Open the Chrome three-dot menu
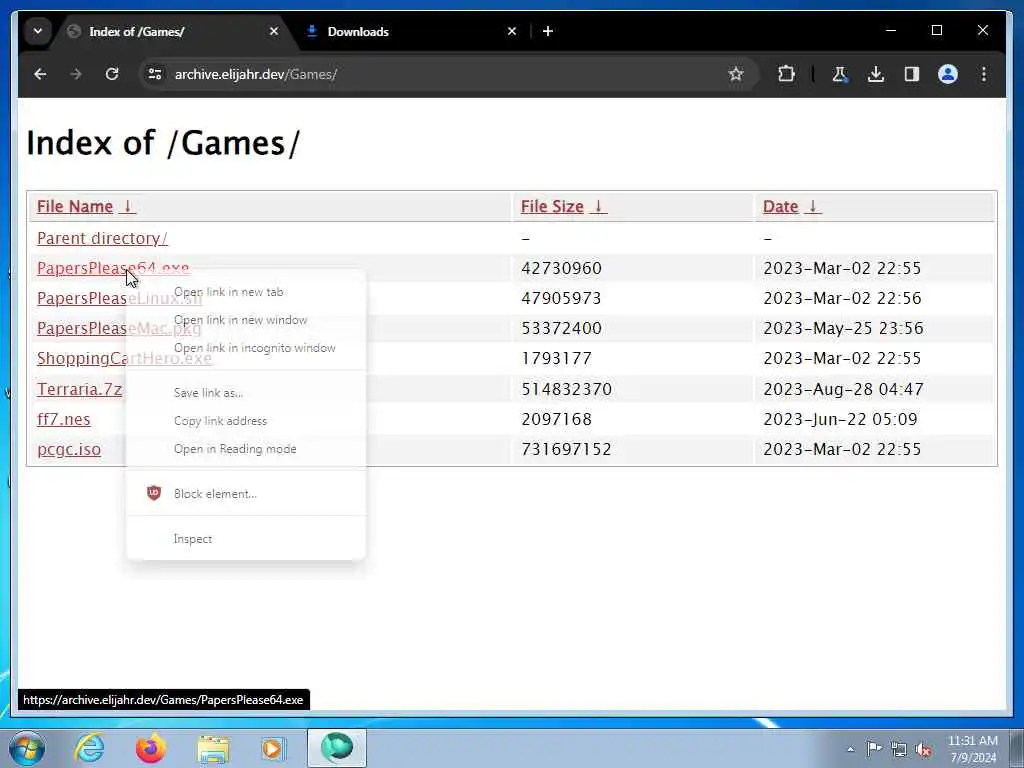 tap(984, 74)
